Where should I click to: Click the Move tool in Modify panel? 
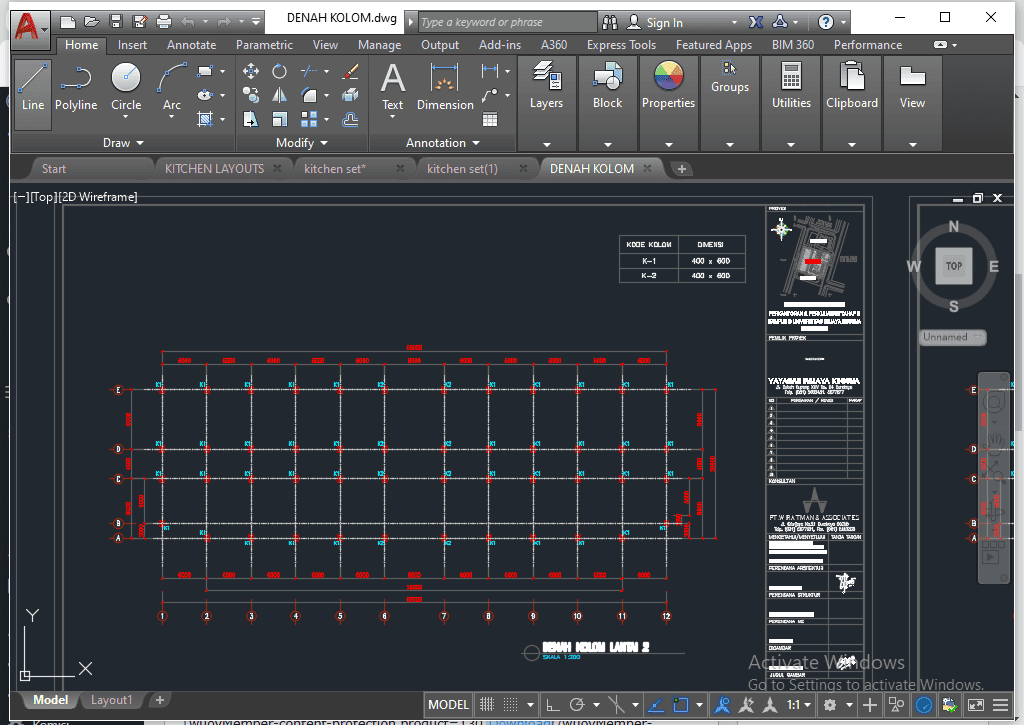(x=251, y=71)
